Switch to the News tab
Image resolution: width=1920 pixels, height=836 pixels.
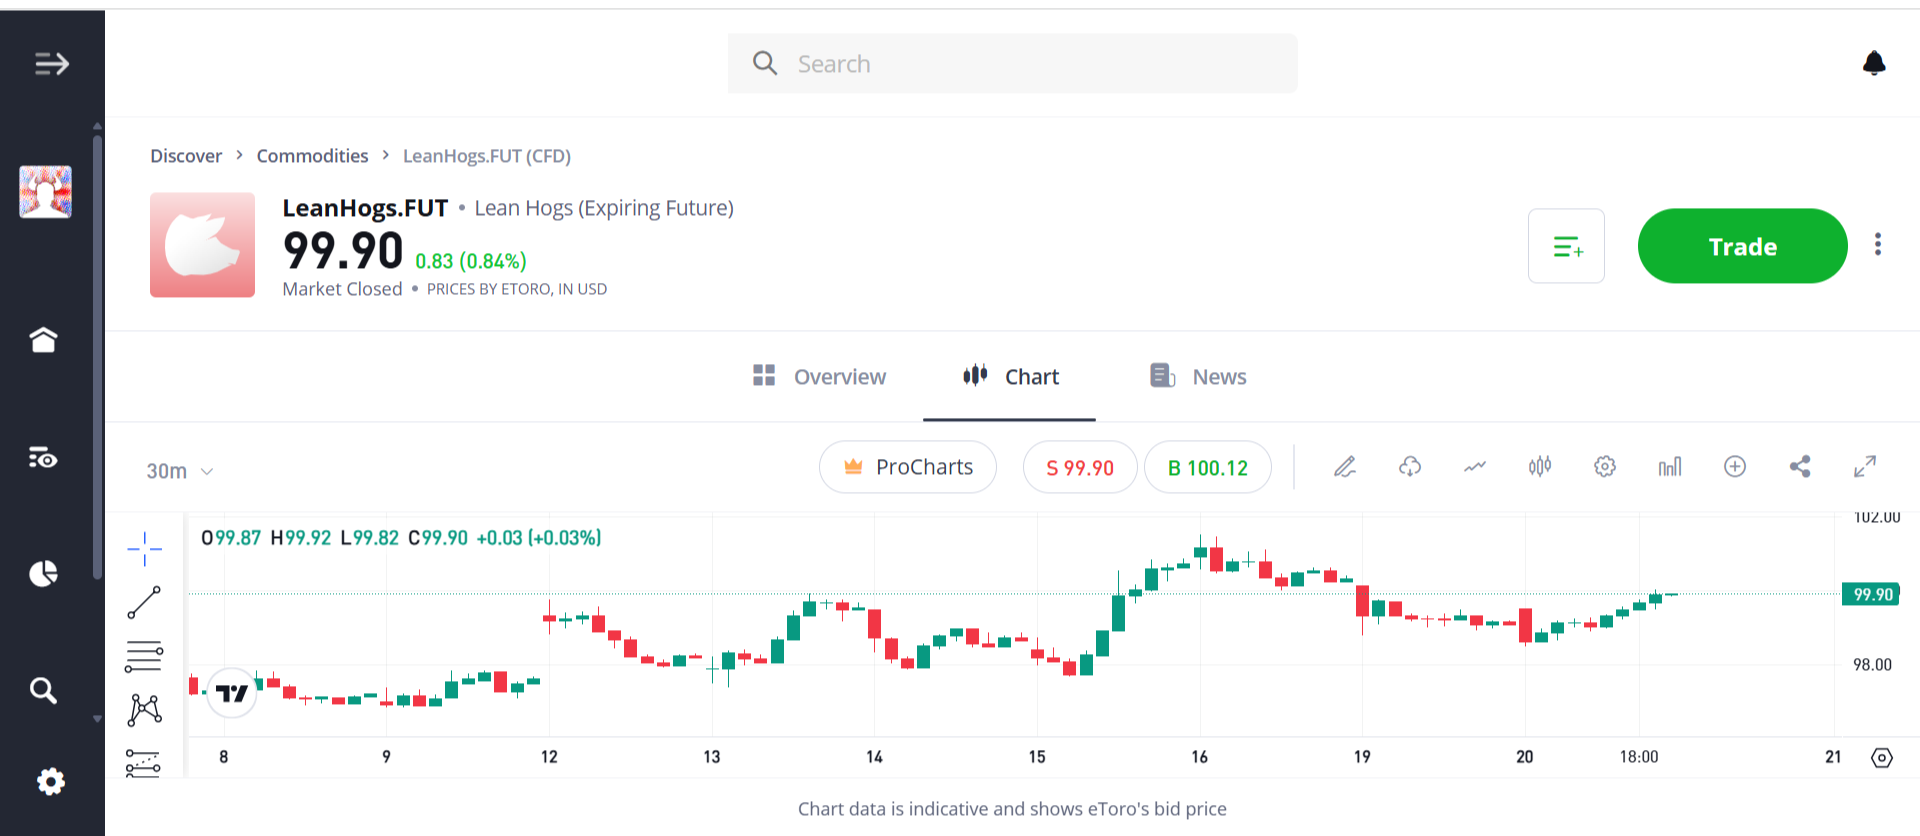[x=1198, y=377]
